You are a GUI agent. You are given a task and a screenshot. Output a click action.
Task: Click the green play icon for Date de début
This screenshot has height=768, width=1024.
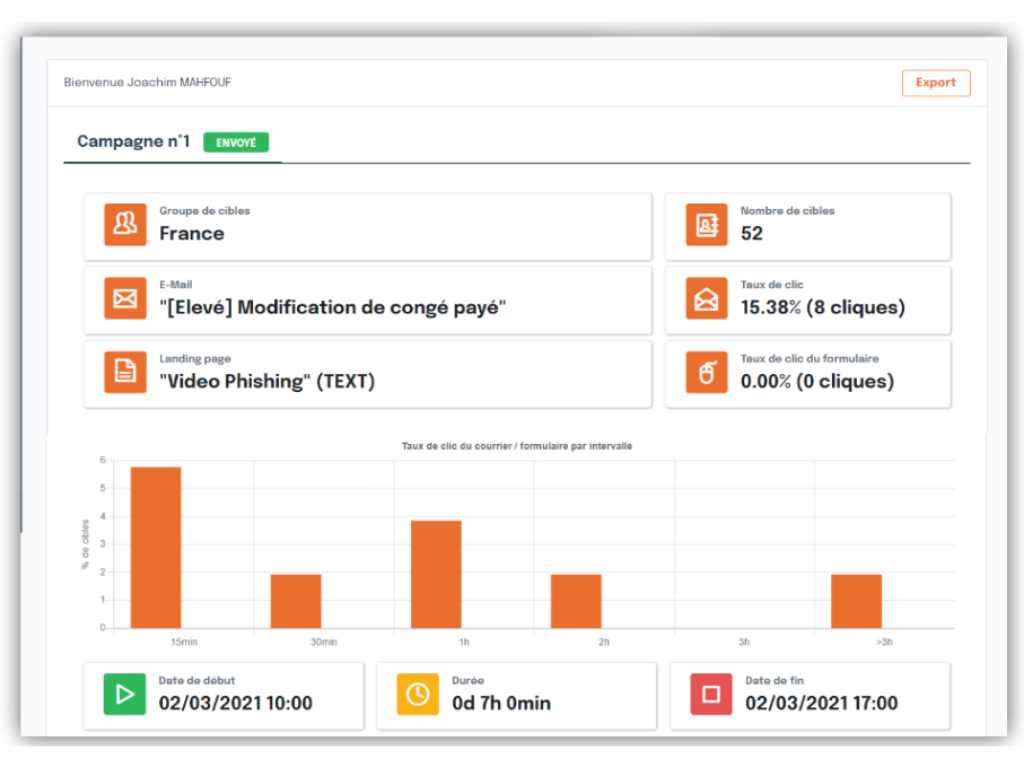[x=125, y=694]
